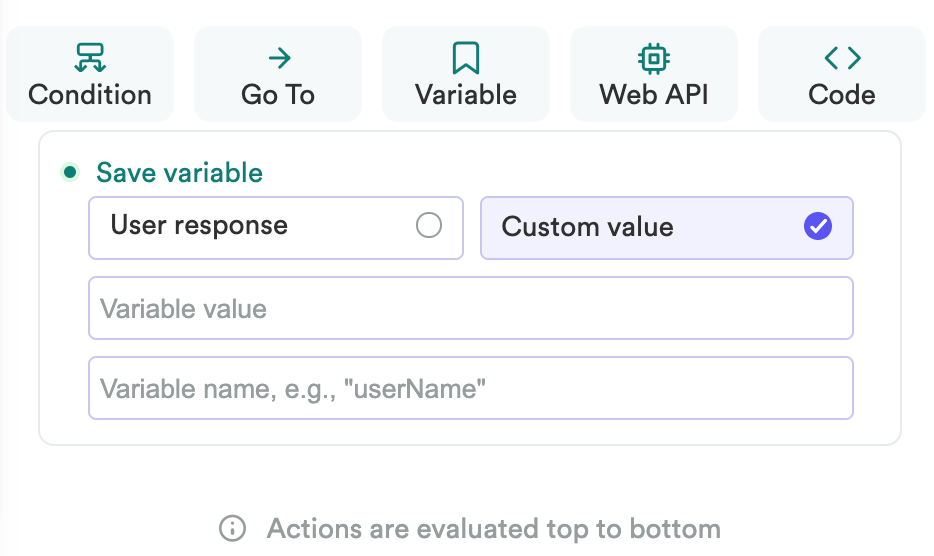Add a Code action via its label
The image size is (934, 556).
click(842, 95)
